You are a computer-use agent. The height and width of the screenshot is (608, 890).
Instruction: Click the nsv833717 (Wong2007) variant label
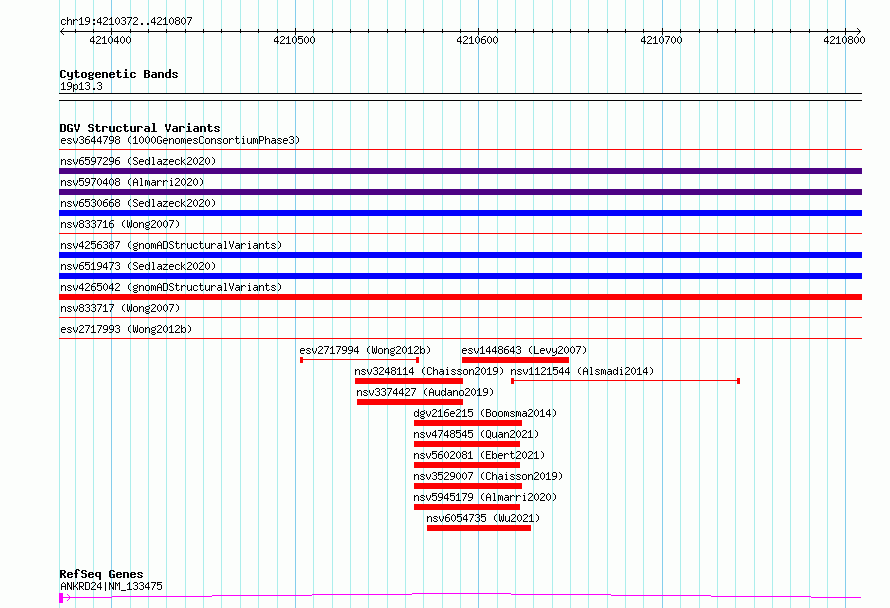pos(120,308)
